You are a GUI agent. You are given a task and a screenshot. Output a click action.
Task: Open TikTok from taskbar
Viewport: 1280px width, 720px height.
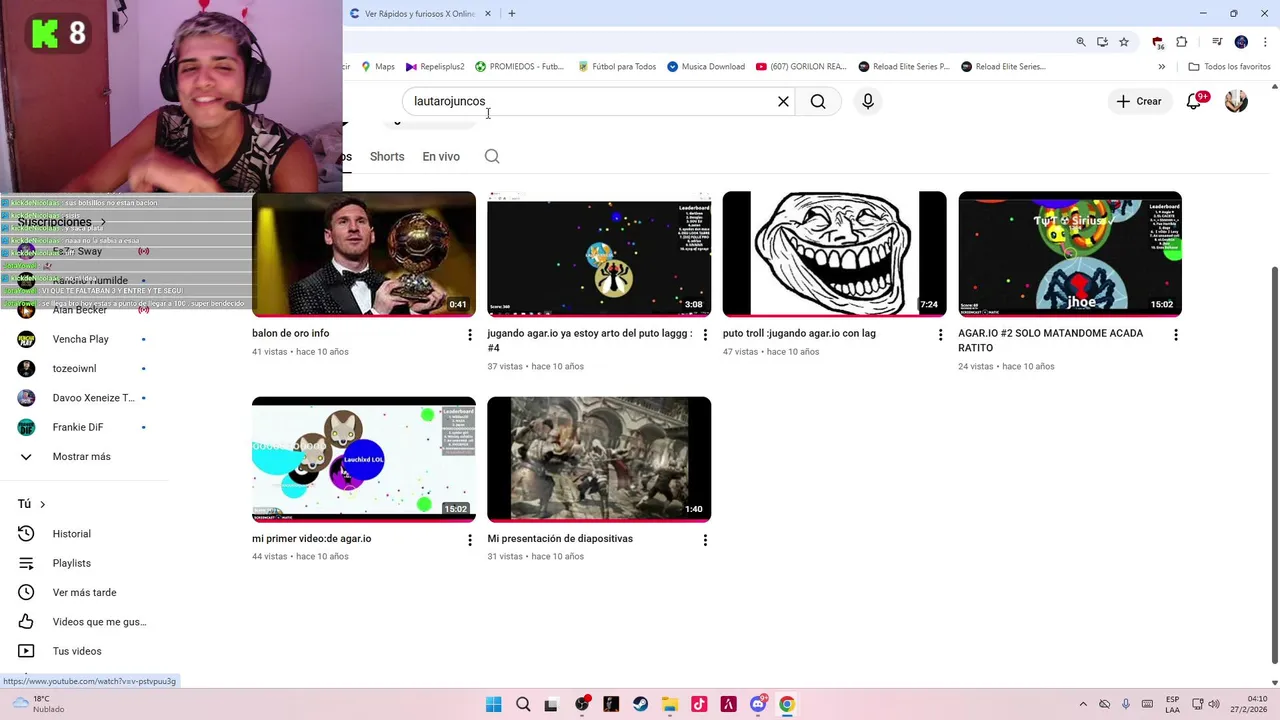pyautogui.click(x=699, y=704)
